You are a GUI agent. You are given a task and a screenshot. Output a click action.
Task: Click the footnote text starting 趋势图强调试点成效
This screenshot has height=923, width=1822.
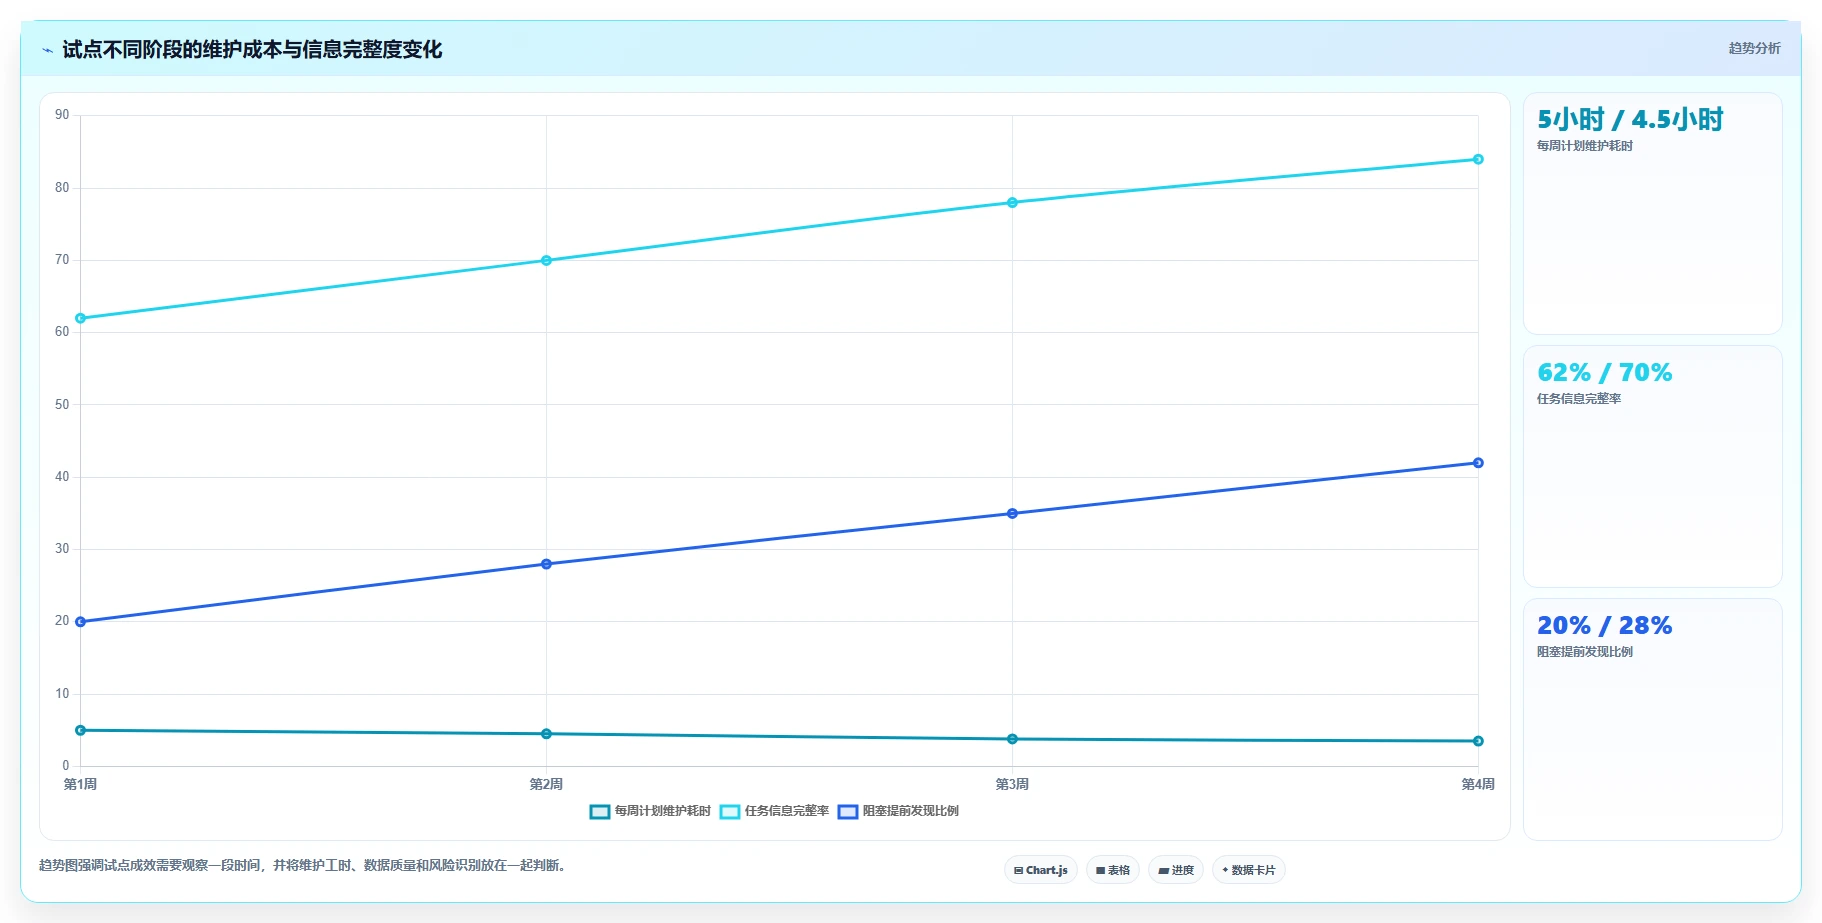coord(305,866)
